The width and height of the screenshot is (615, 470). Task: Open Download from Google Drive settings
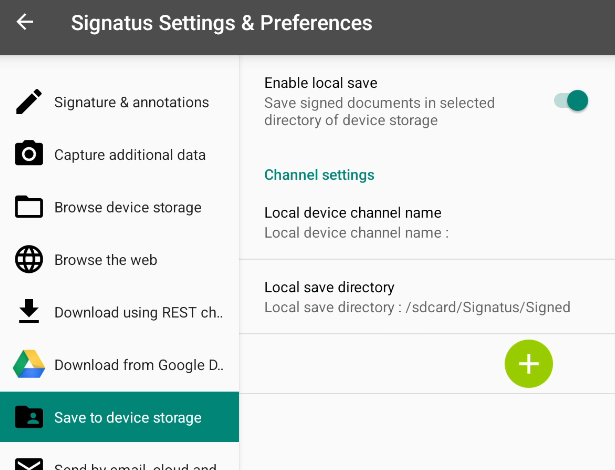click(138, 365)
